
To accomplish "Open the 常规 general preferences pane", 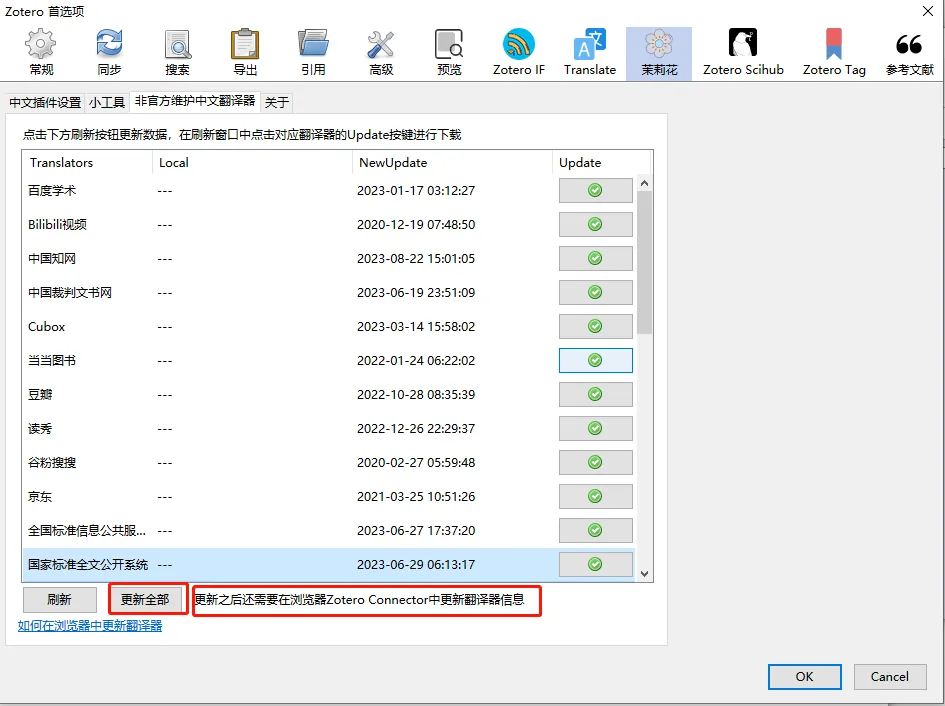I will tap(40, 53).
